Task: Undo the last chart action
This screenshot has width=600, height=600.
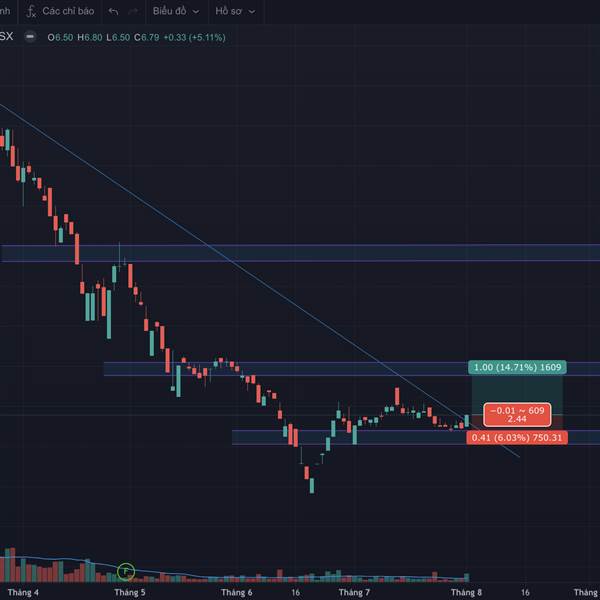Action: coord(113,11)
